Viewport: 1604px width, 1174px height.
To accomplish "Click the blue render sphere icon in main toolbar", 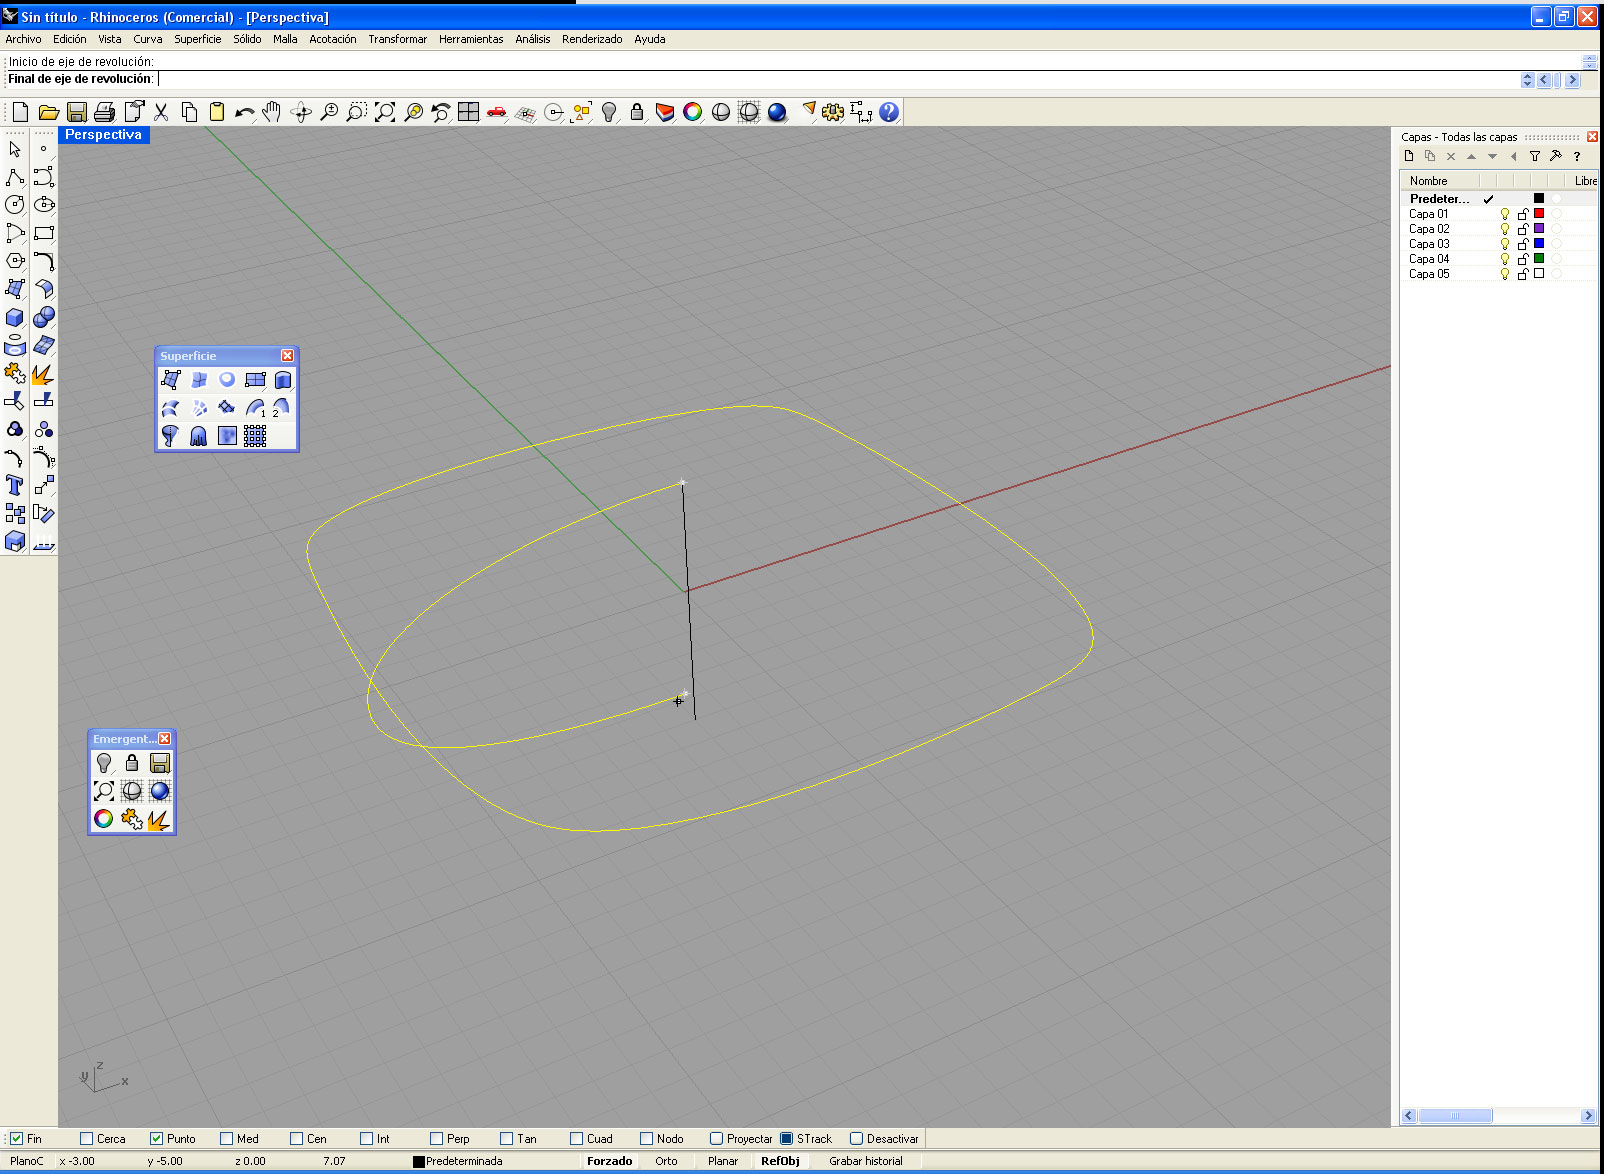I will point(777,112).
